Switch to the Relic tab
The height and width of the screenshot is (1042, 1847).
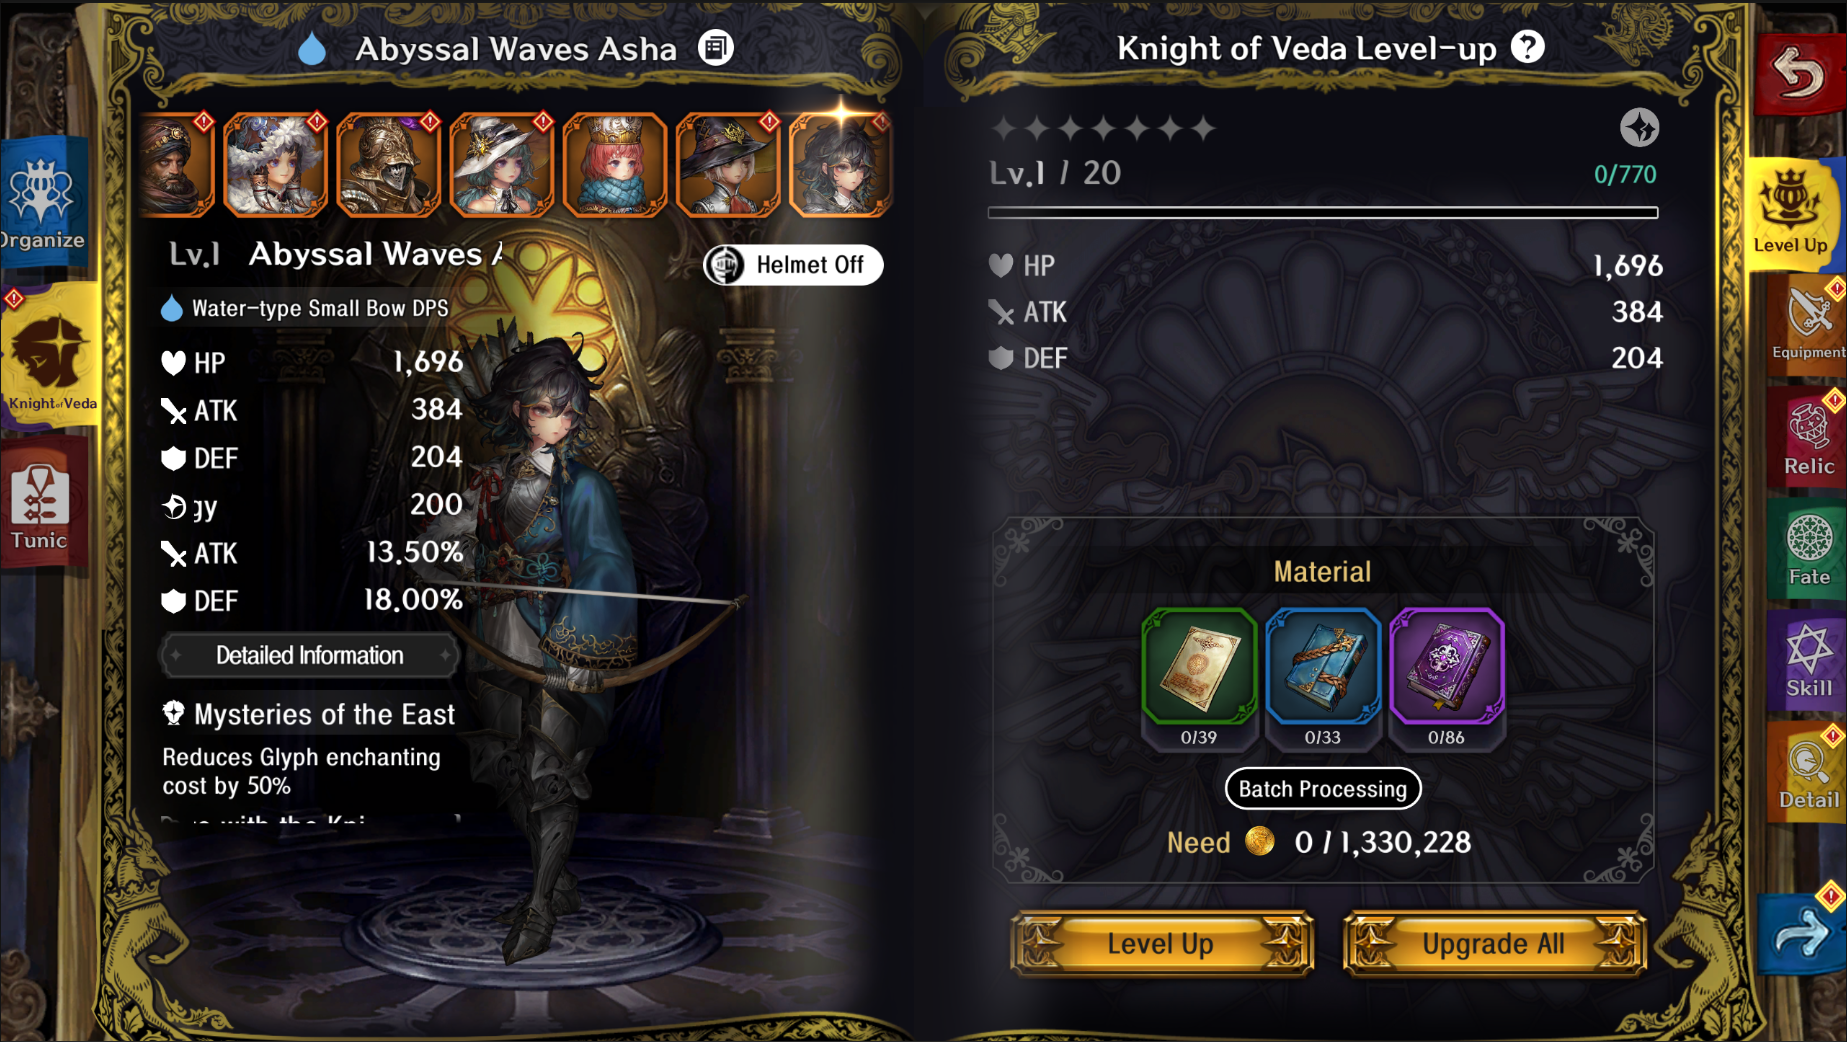tap(1808, 437)
